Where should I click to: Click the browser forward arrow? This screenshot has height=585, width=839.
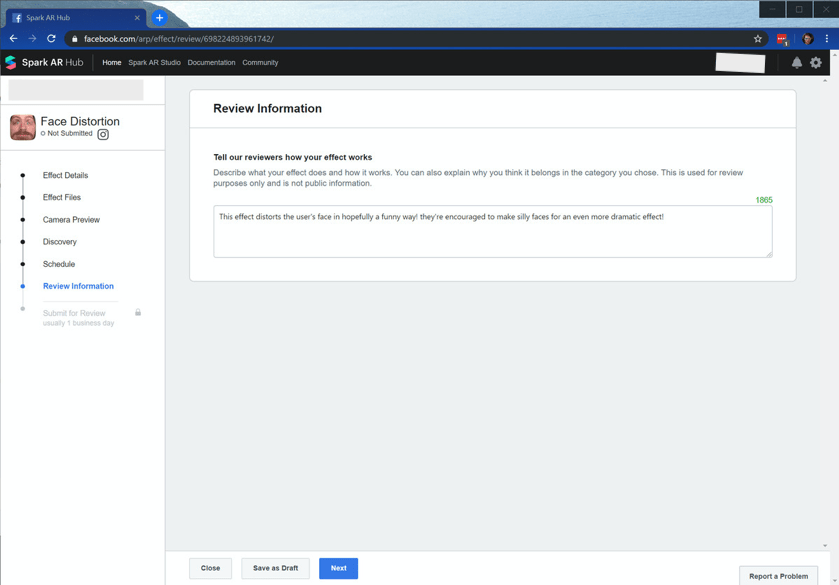click(32, 39)
